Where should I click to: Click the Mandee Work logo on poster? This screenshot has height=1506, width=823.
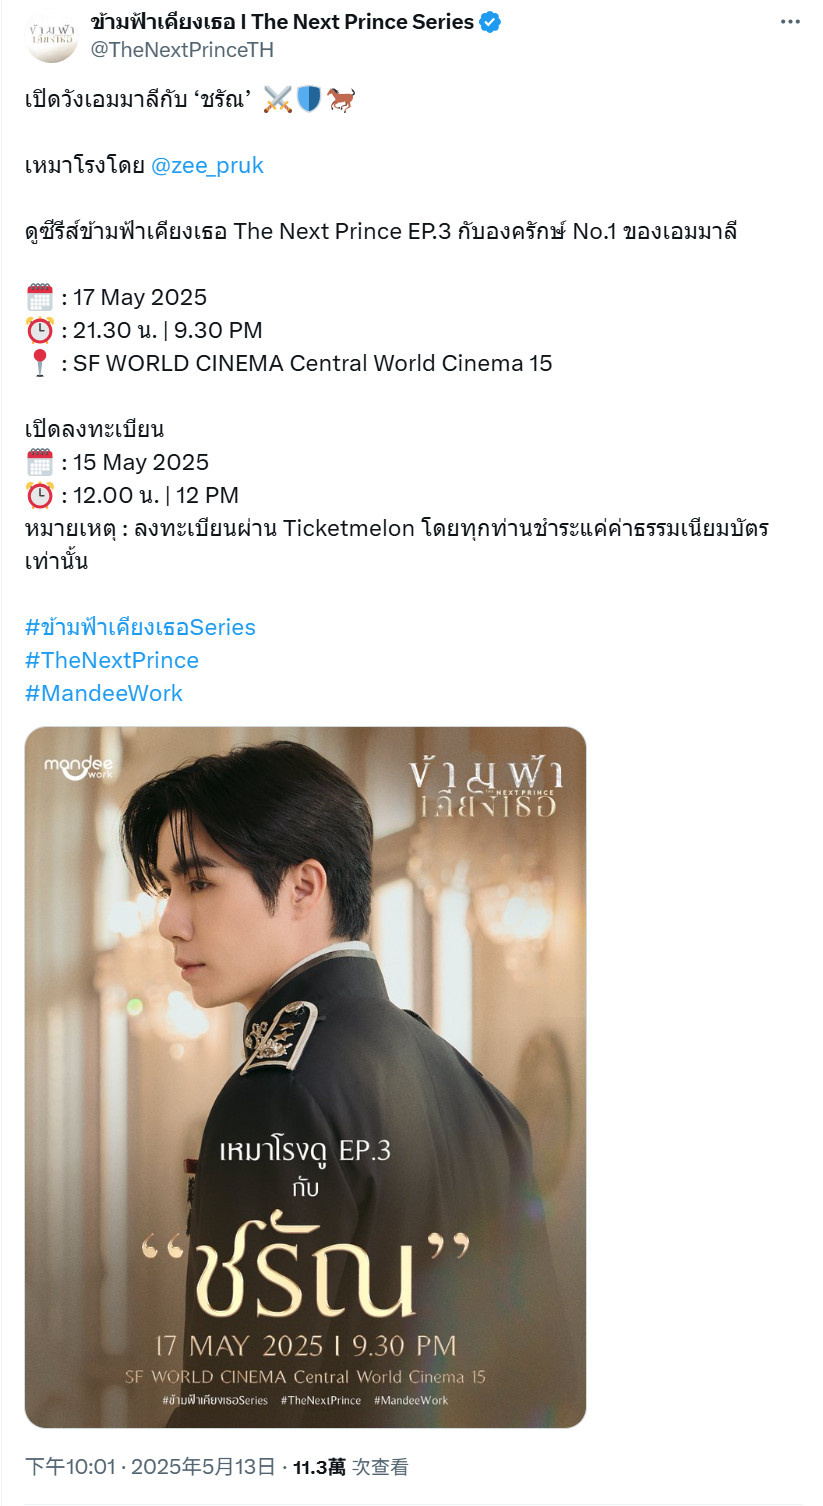click(x=79, y=767)
